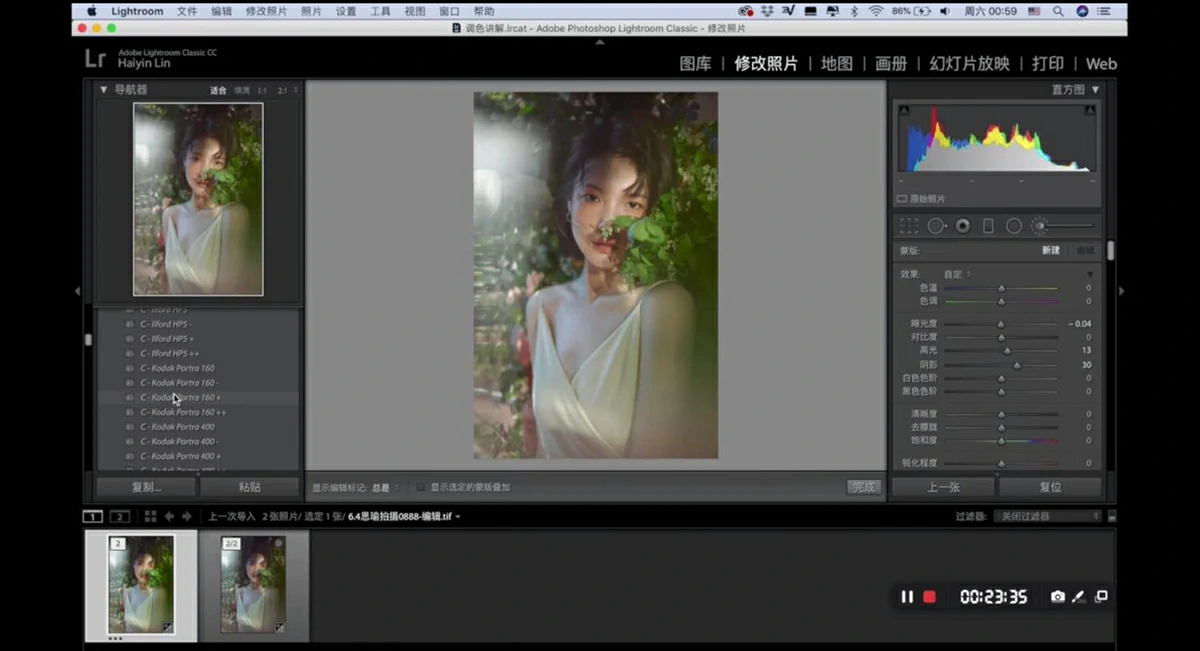Switch to the 打印 Print module
This screenshot has height=651, width=1200.
click(1048, 63)
